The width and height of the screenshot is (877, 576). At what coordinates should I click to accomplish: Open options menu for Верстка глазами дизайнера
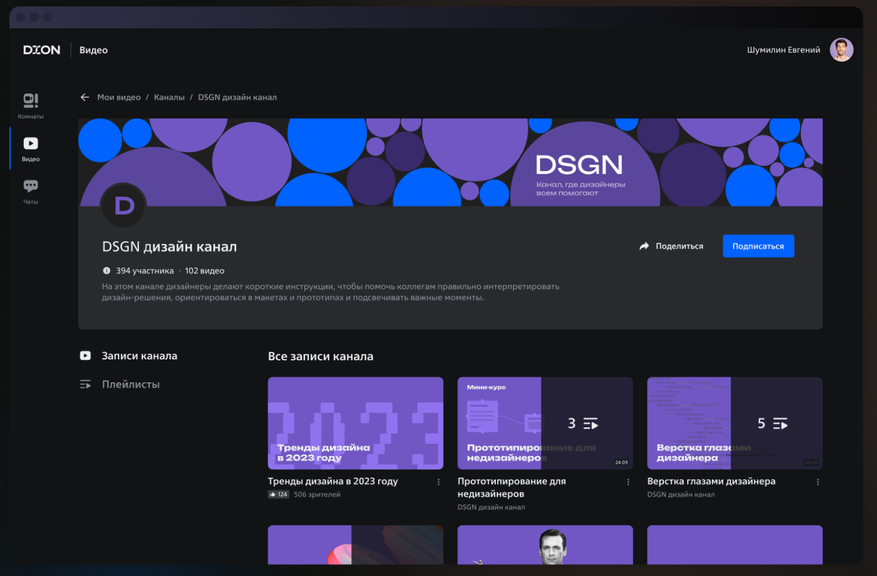(818, 481)
